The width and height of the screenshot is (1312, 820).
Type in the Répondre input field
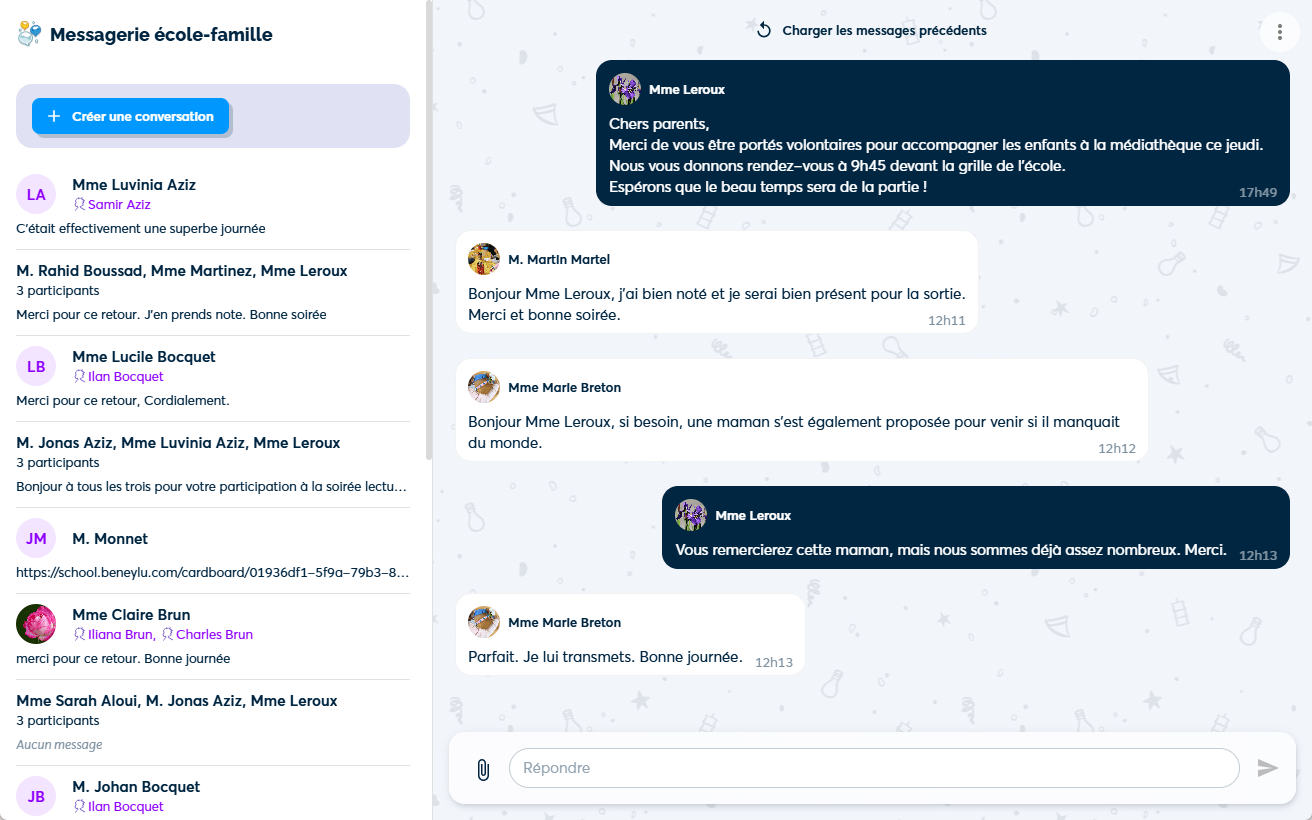(873, 768)
